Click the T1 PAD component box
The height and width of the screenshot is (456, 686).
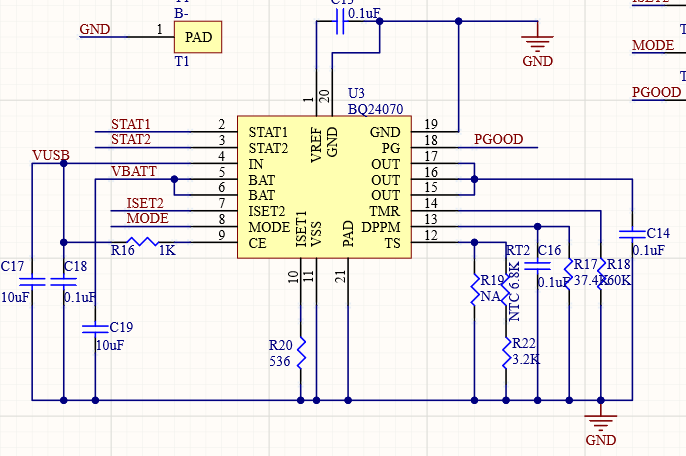(x=198, y=37)
